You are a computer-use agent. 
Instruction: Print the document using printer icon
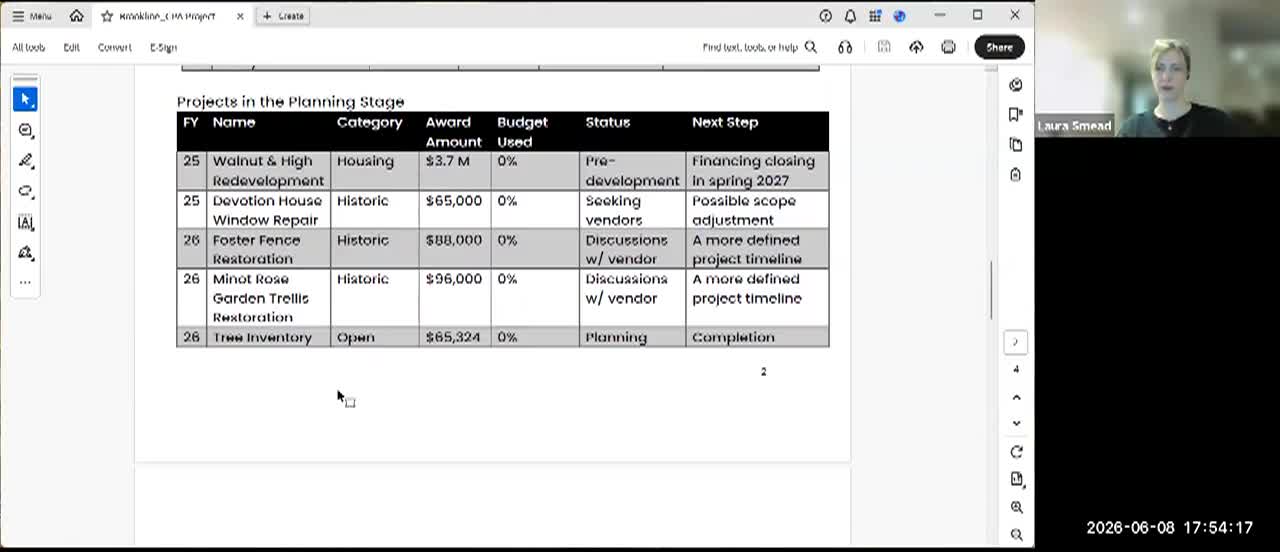click(x=948, y=47)
